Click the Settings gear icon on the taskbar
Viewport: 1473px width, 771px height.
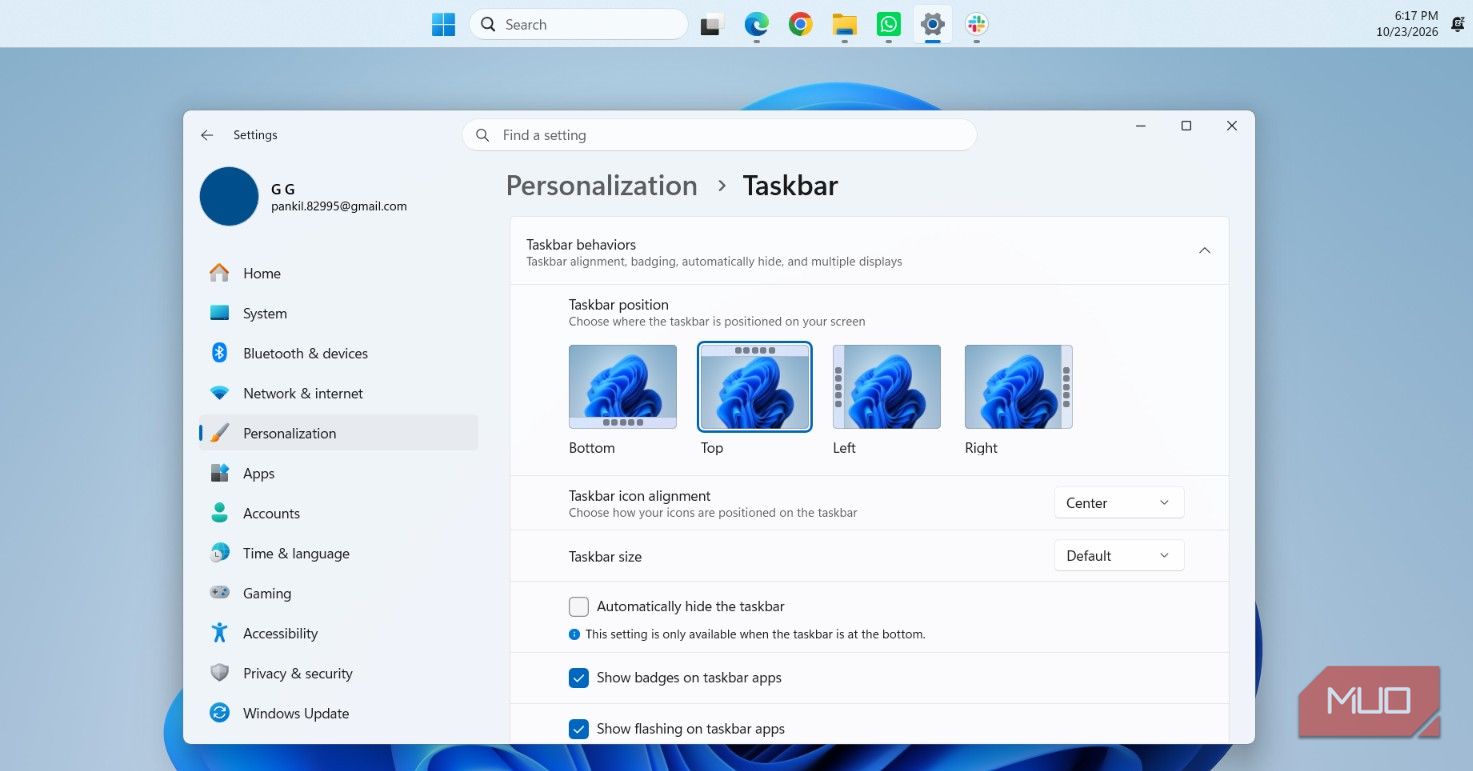pos(933,24)
